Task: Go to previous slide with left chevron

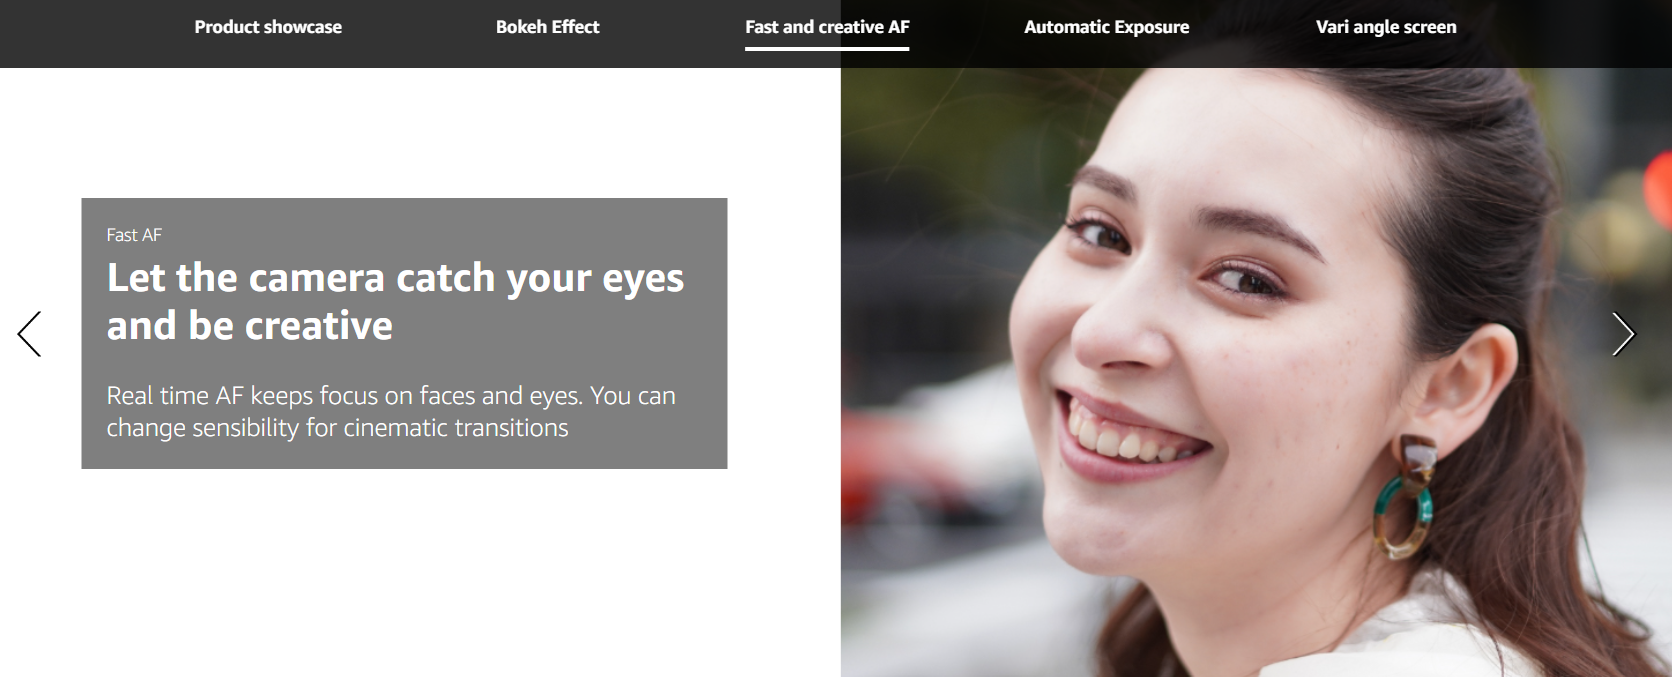Action: click(x=30, y=334)
